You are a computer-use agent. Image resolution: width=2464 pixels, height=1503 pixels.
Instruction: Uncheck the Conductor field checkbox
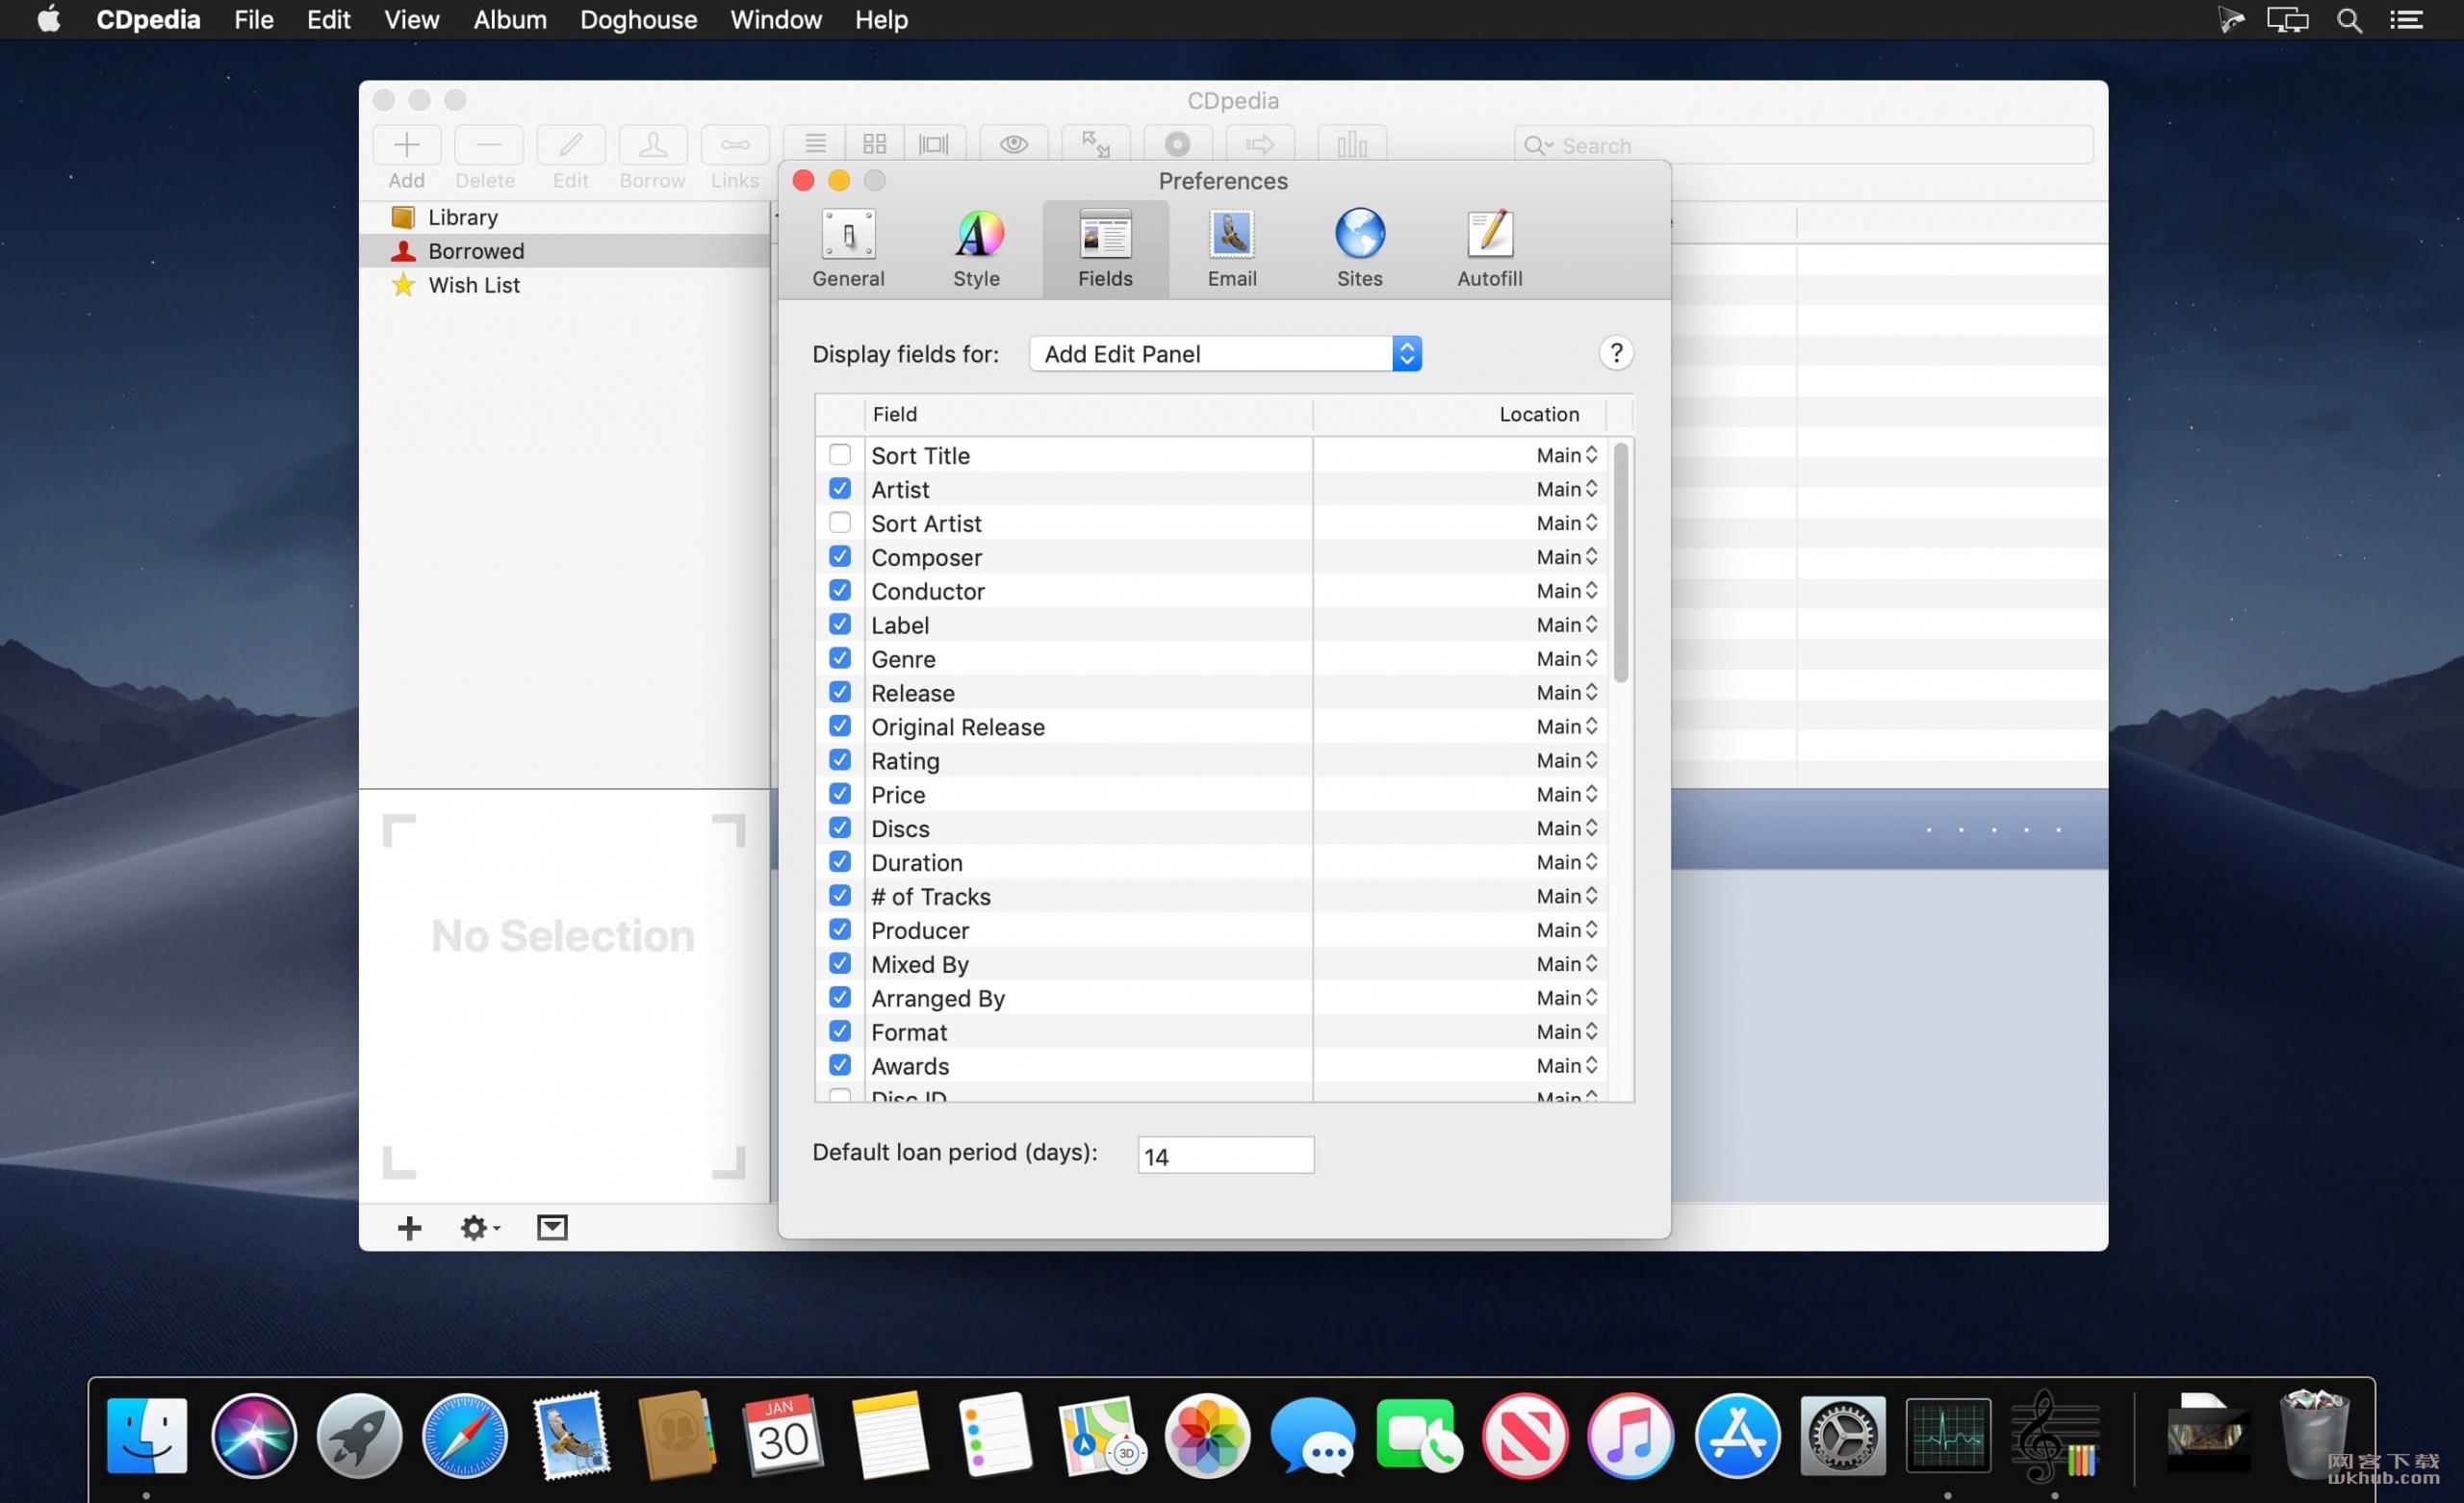pos(839,591)
